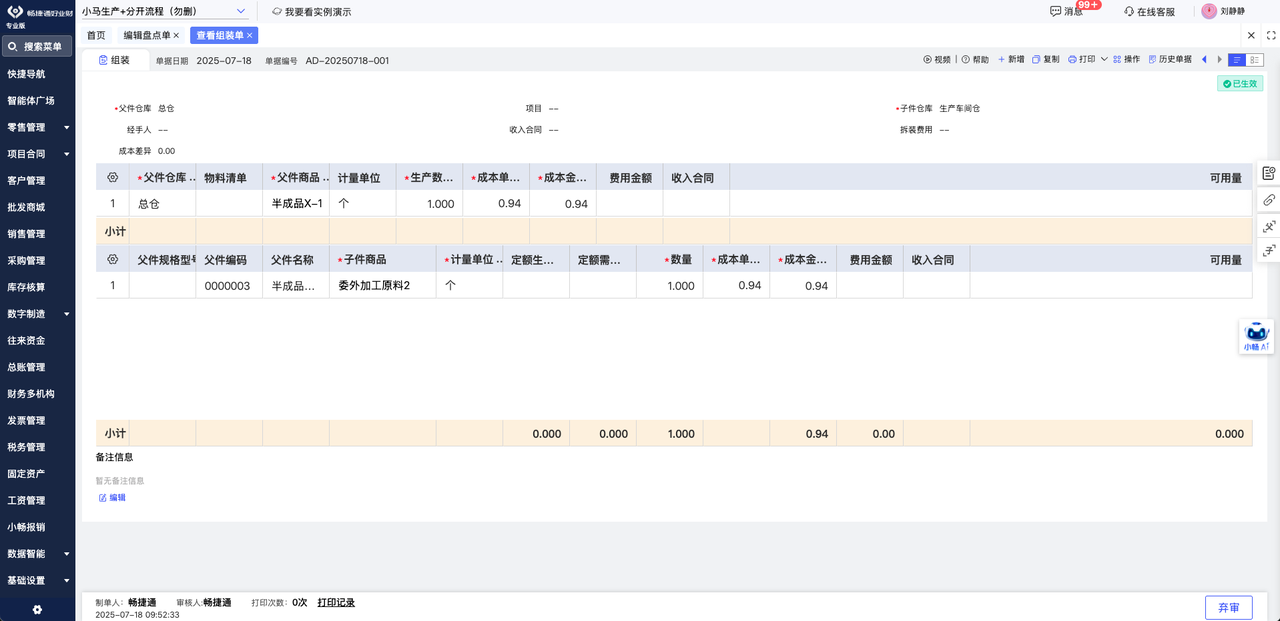
Task: Open the attachment link icon on right edge
Action: 1268,200
